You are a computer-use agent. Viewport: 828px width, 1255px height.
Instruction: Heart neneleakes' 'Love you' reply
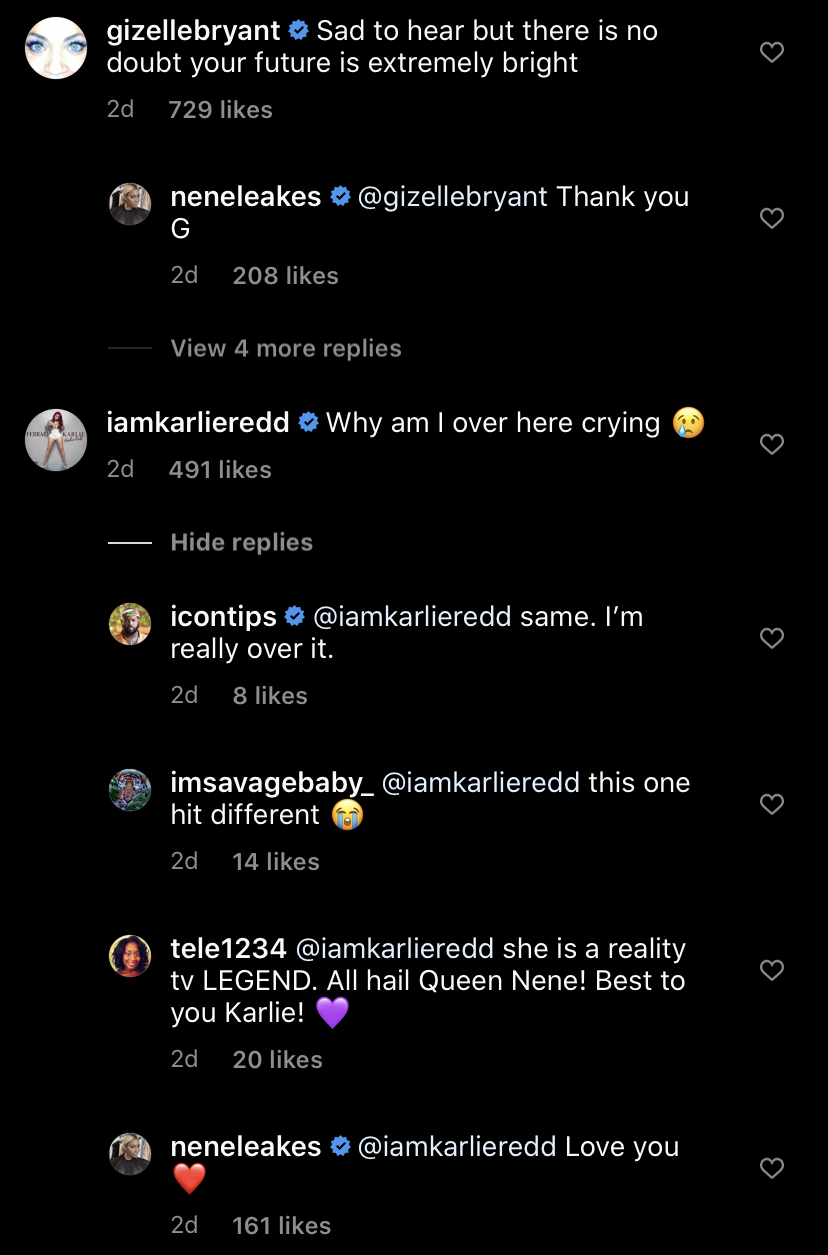[772, 1168]
